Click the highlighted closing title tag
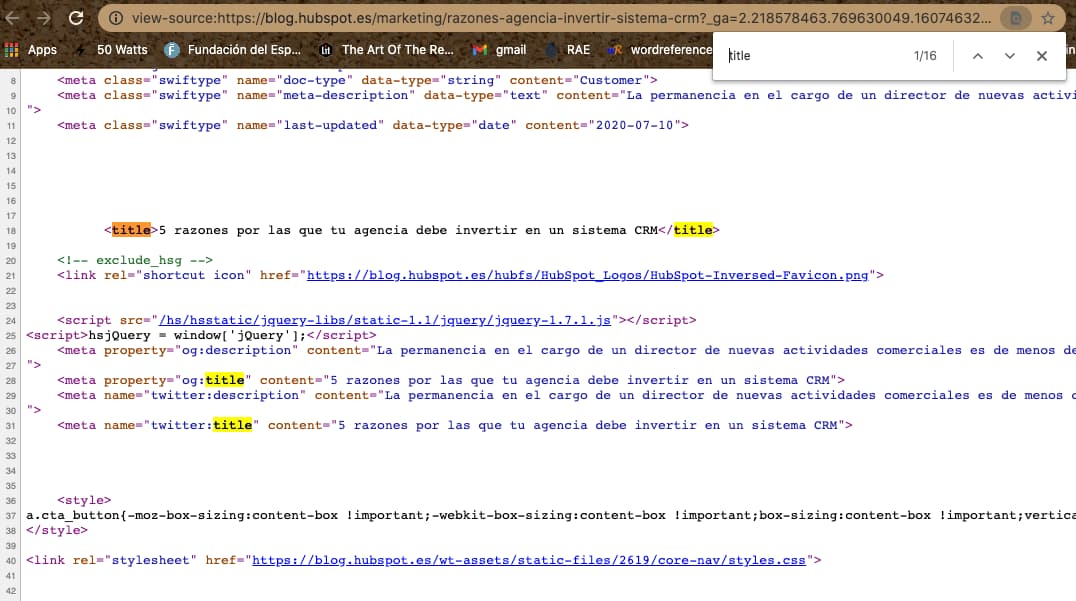This screenshot has width=1076, height=601. click(x=693, y=230)
